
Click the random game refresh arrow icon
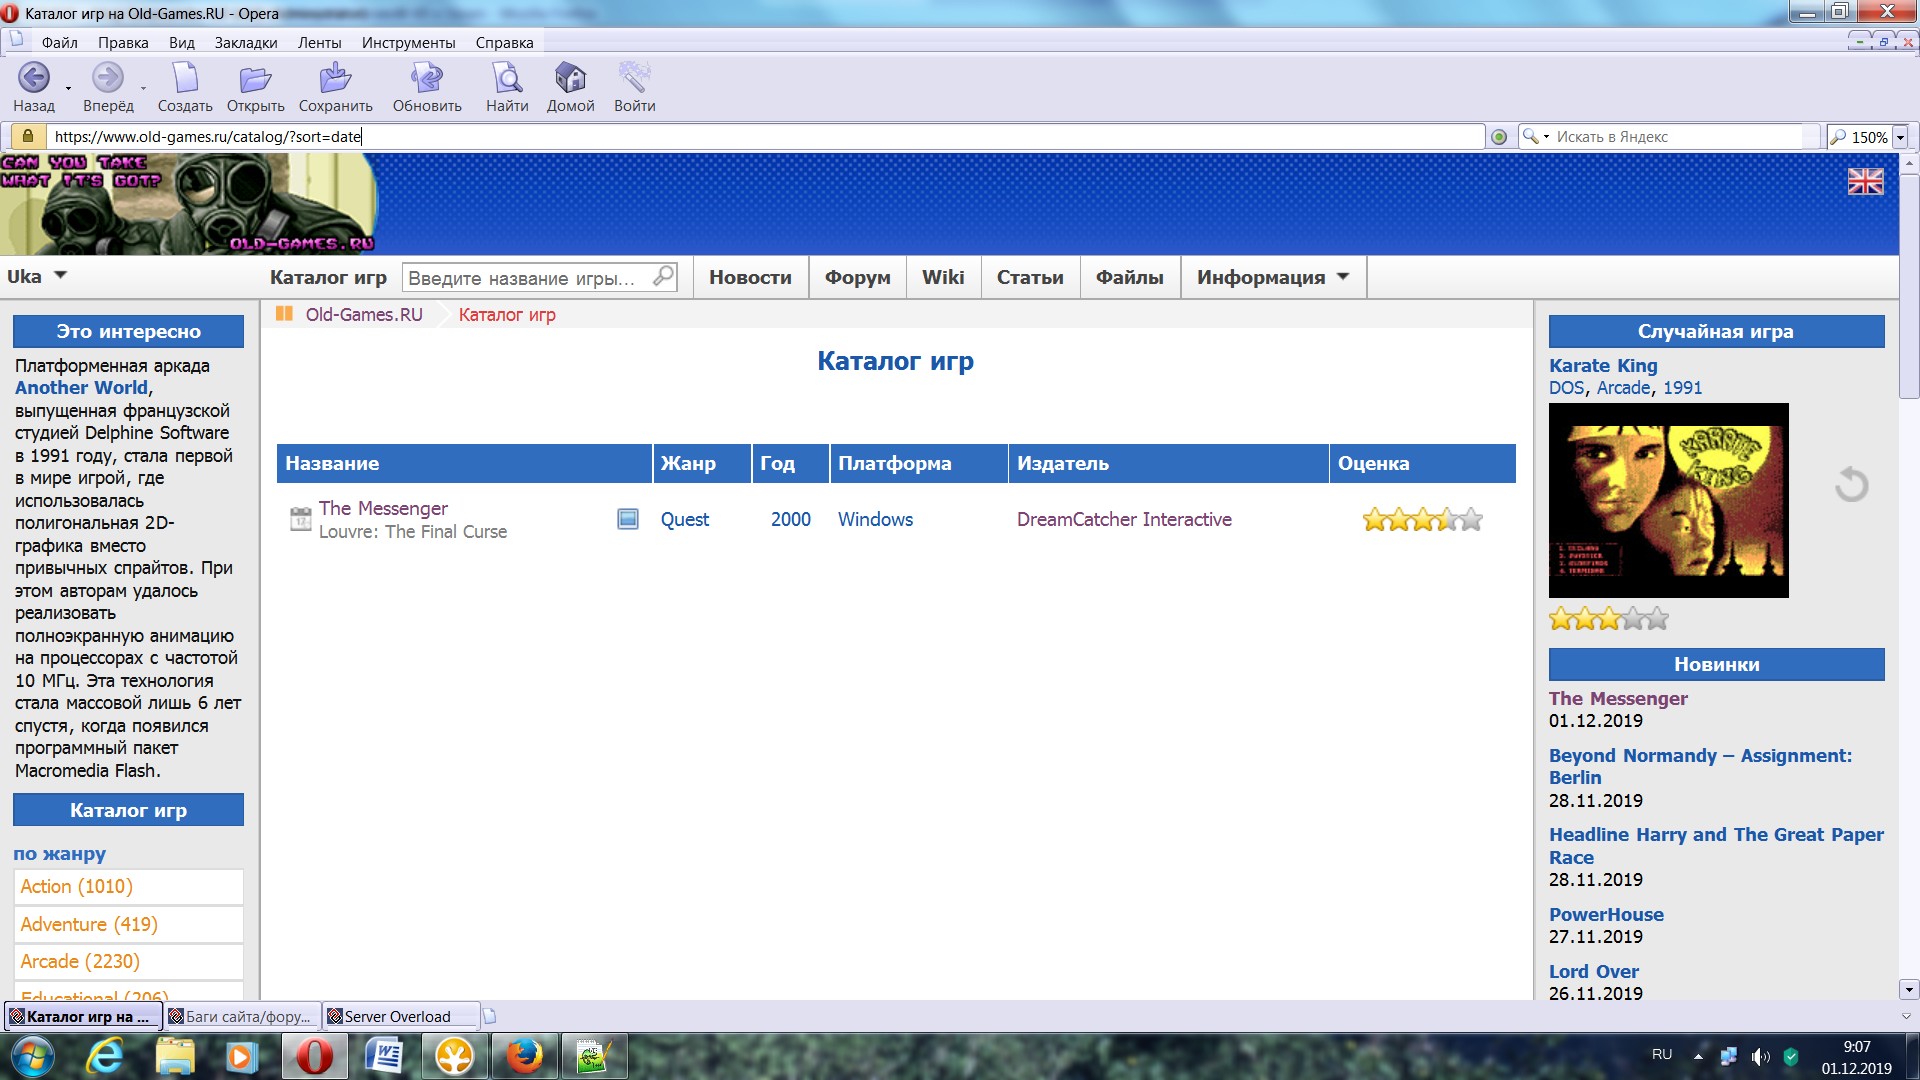1851,485
